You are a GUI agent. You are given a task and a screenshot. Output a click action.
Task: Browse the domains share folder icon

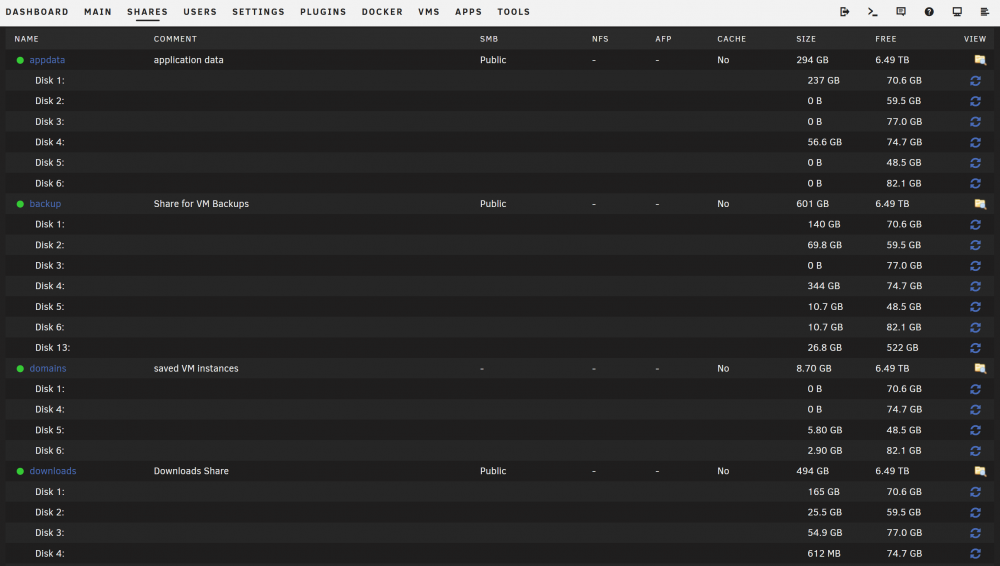pyautogui.click(x=980, y=368)
